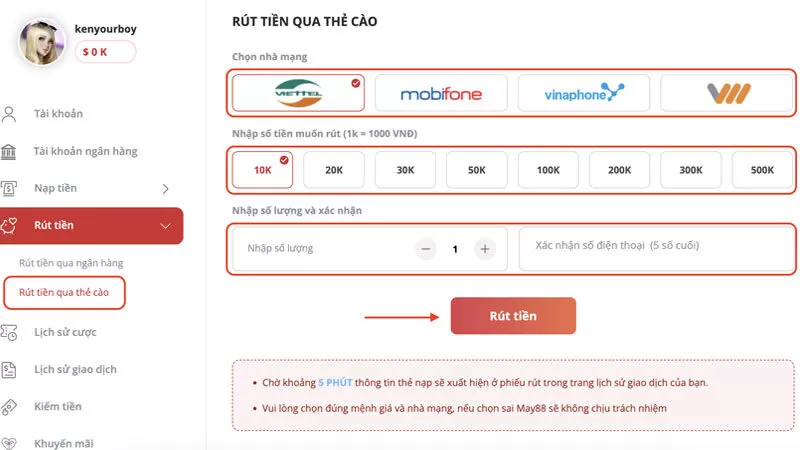The image size is (800, 450).
Task: Select the Mobifone network option
Action: click(x=441, y=93)
